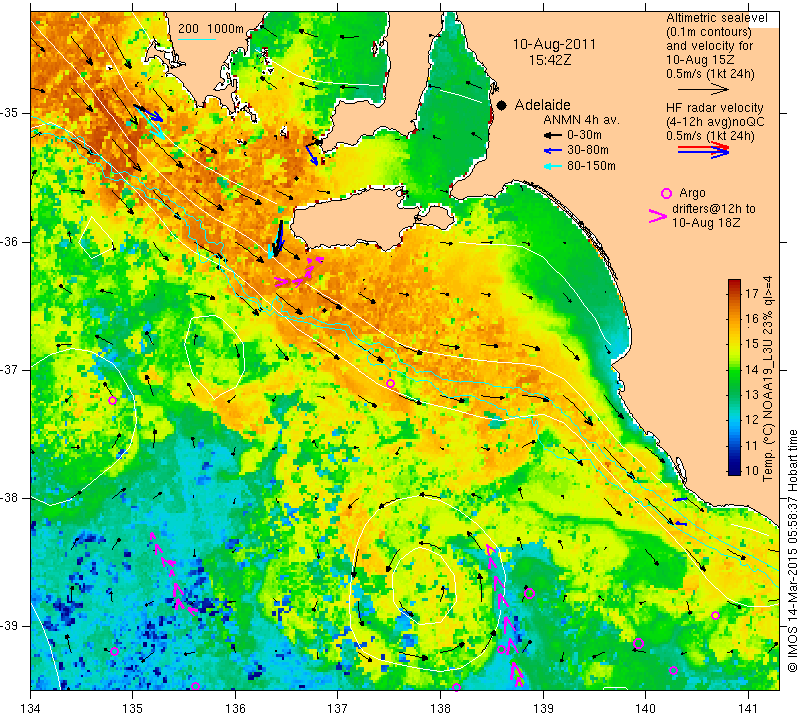
Task: Click the 17 tick label on temperature colorbar
Action: point(752,293)
